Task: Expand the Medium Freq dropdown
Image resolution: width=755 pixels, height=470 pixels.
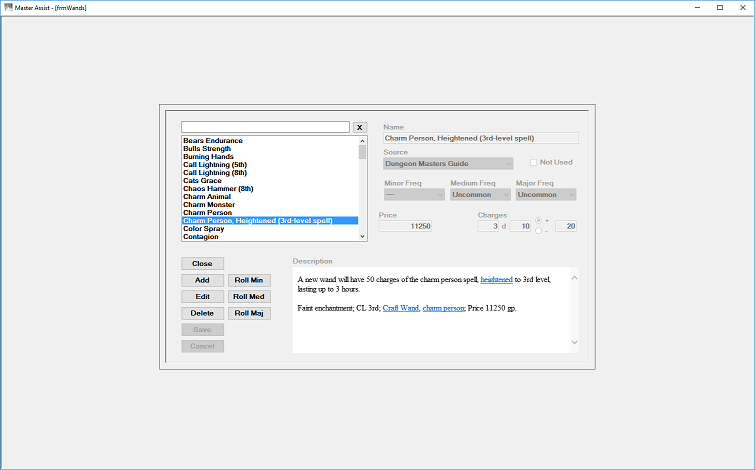Action: click(x=480, y=195)
